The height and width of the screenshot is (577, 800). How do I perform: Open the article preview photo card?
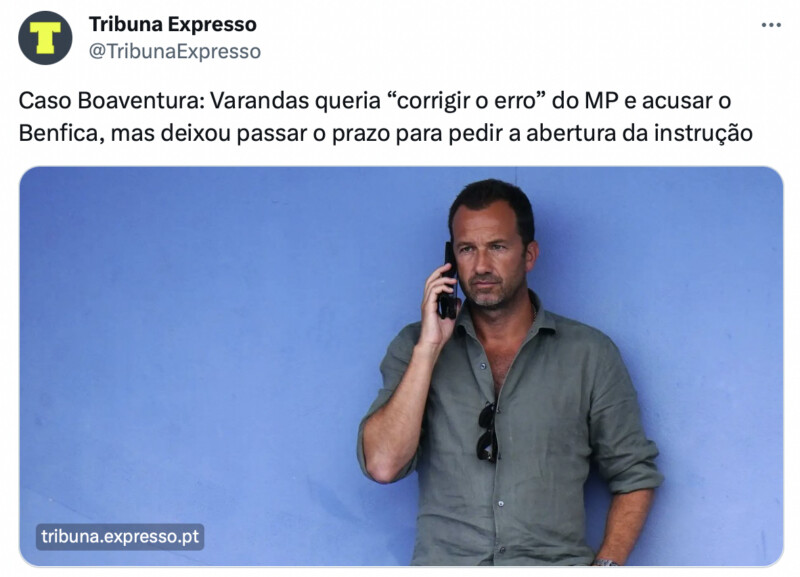pyautogui.click(x=401, y=366)
